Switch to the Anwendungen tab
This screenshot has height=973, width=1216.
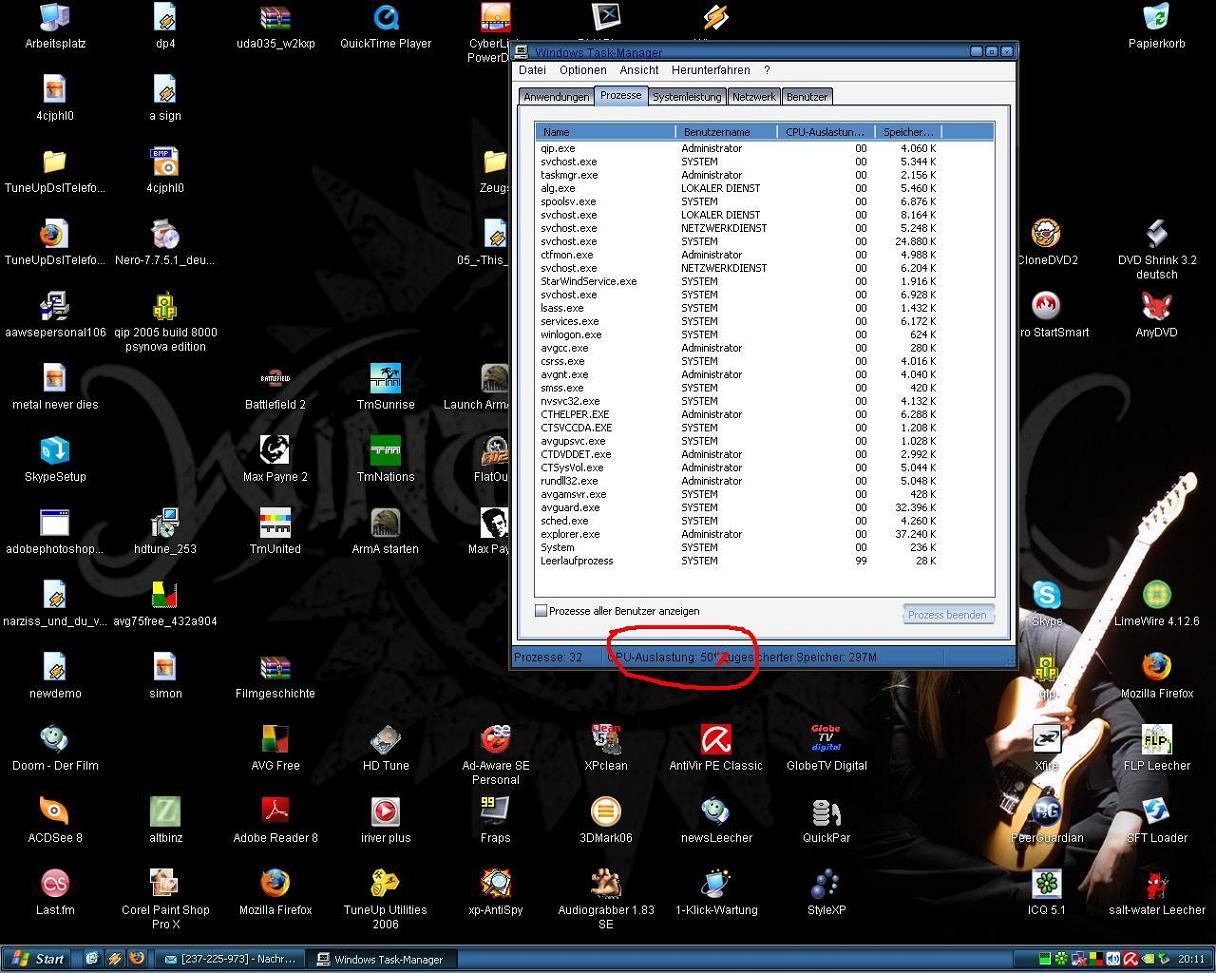[x=557, y=97]
